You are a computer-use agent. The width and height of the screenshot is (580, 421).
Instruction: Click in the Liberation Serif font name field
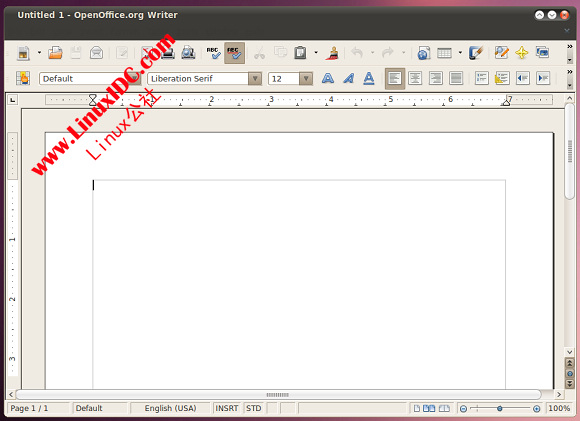(198, 78)
